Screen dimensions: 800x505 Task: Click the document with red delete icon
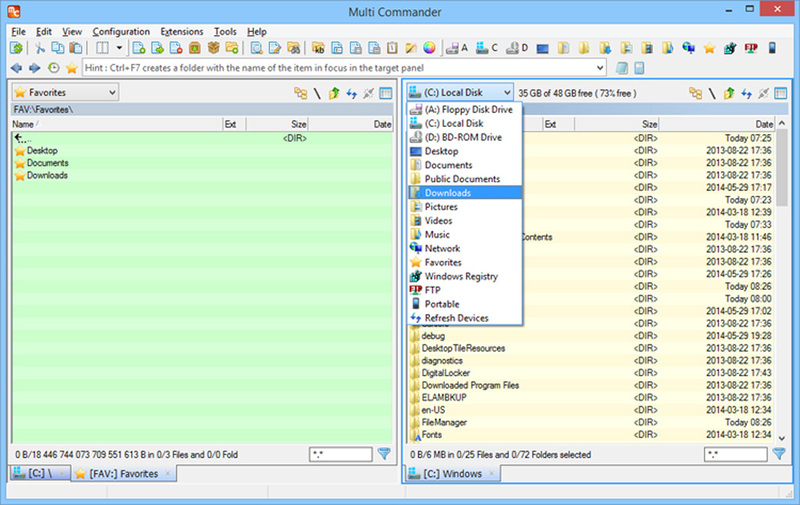pos(176,48)
